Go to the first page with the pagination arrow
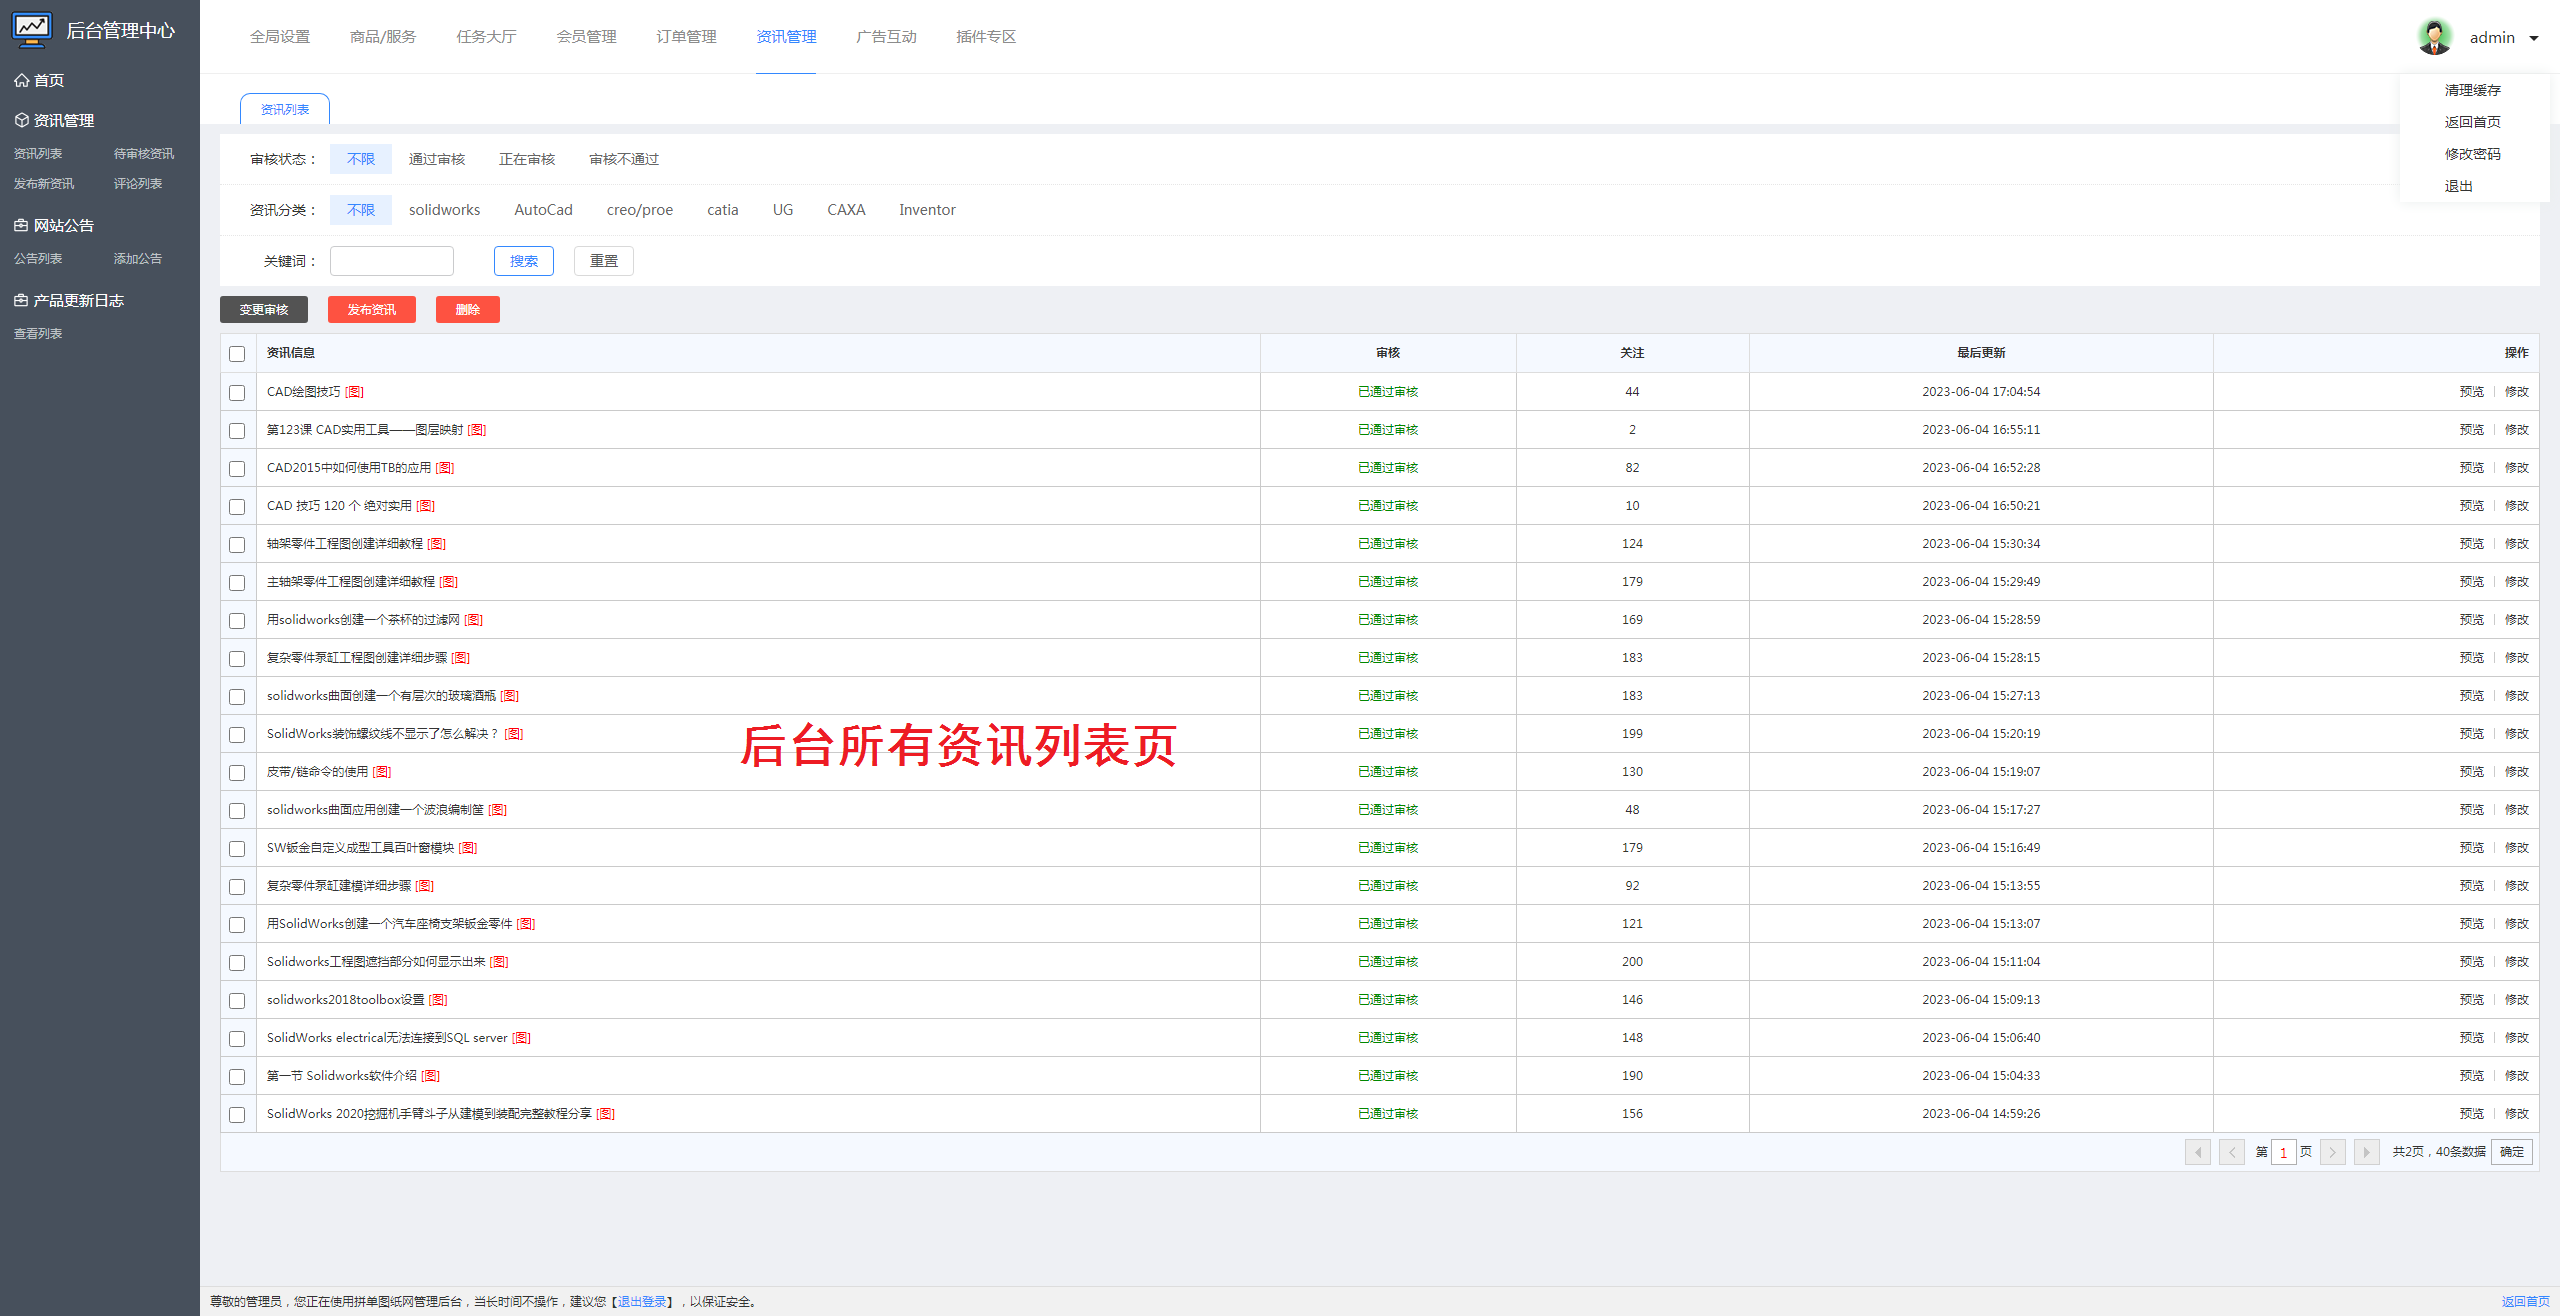 coord(2197,1152)
